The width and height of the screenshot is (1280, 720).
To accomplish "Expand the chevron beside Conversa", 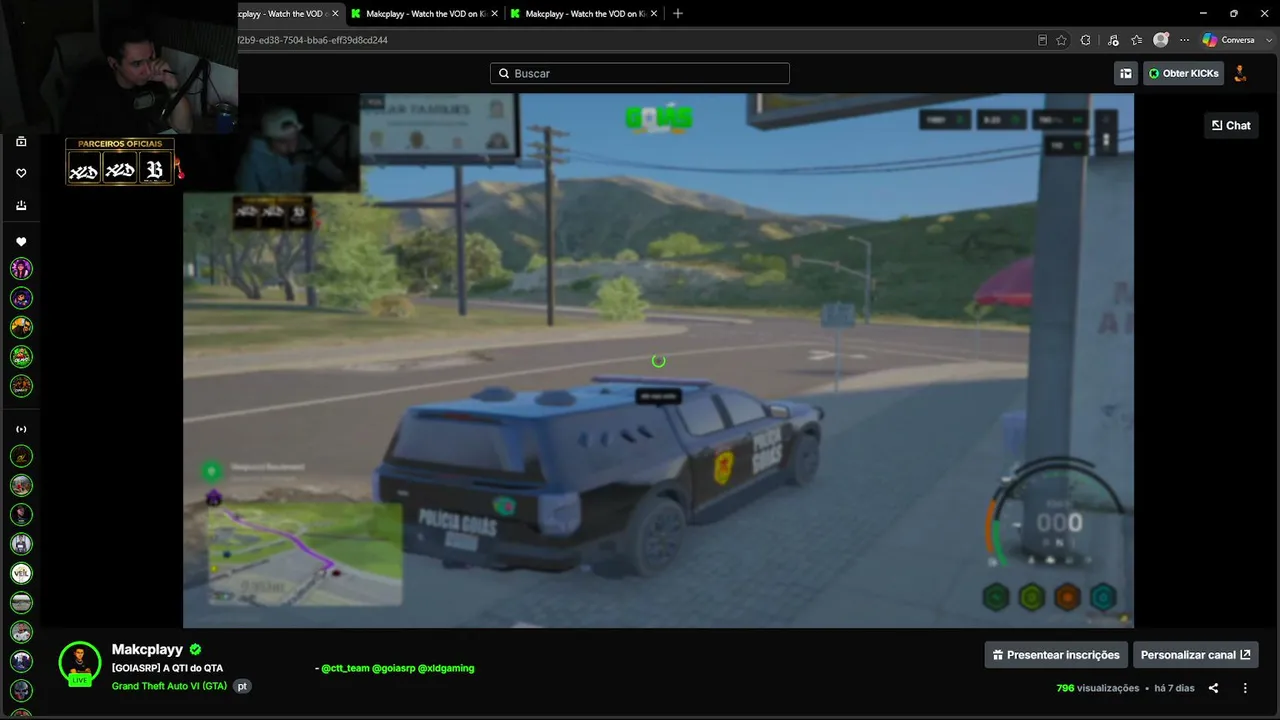I will click(x=1268, y=40).
